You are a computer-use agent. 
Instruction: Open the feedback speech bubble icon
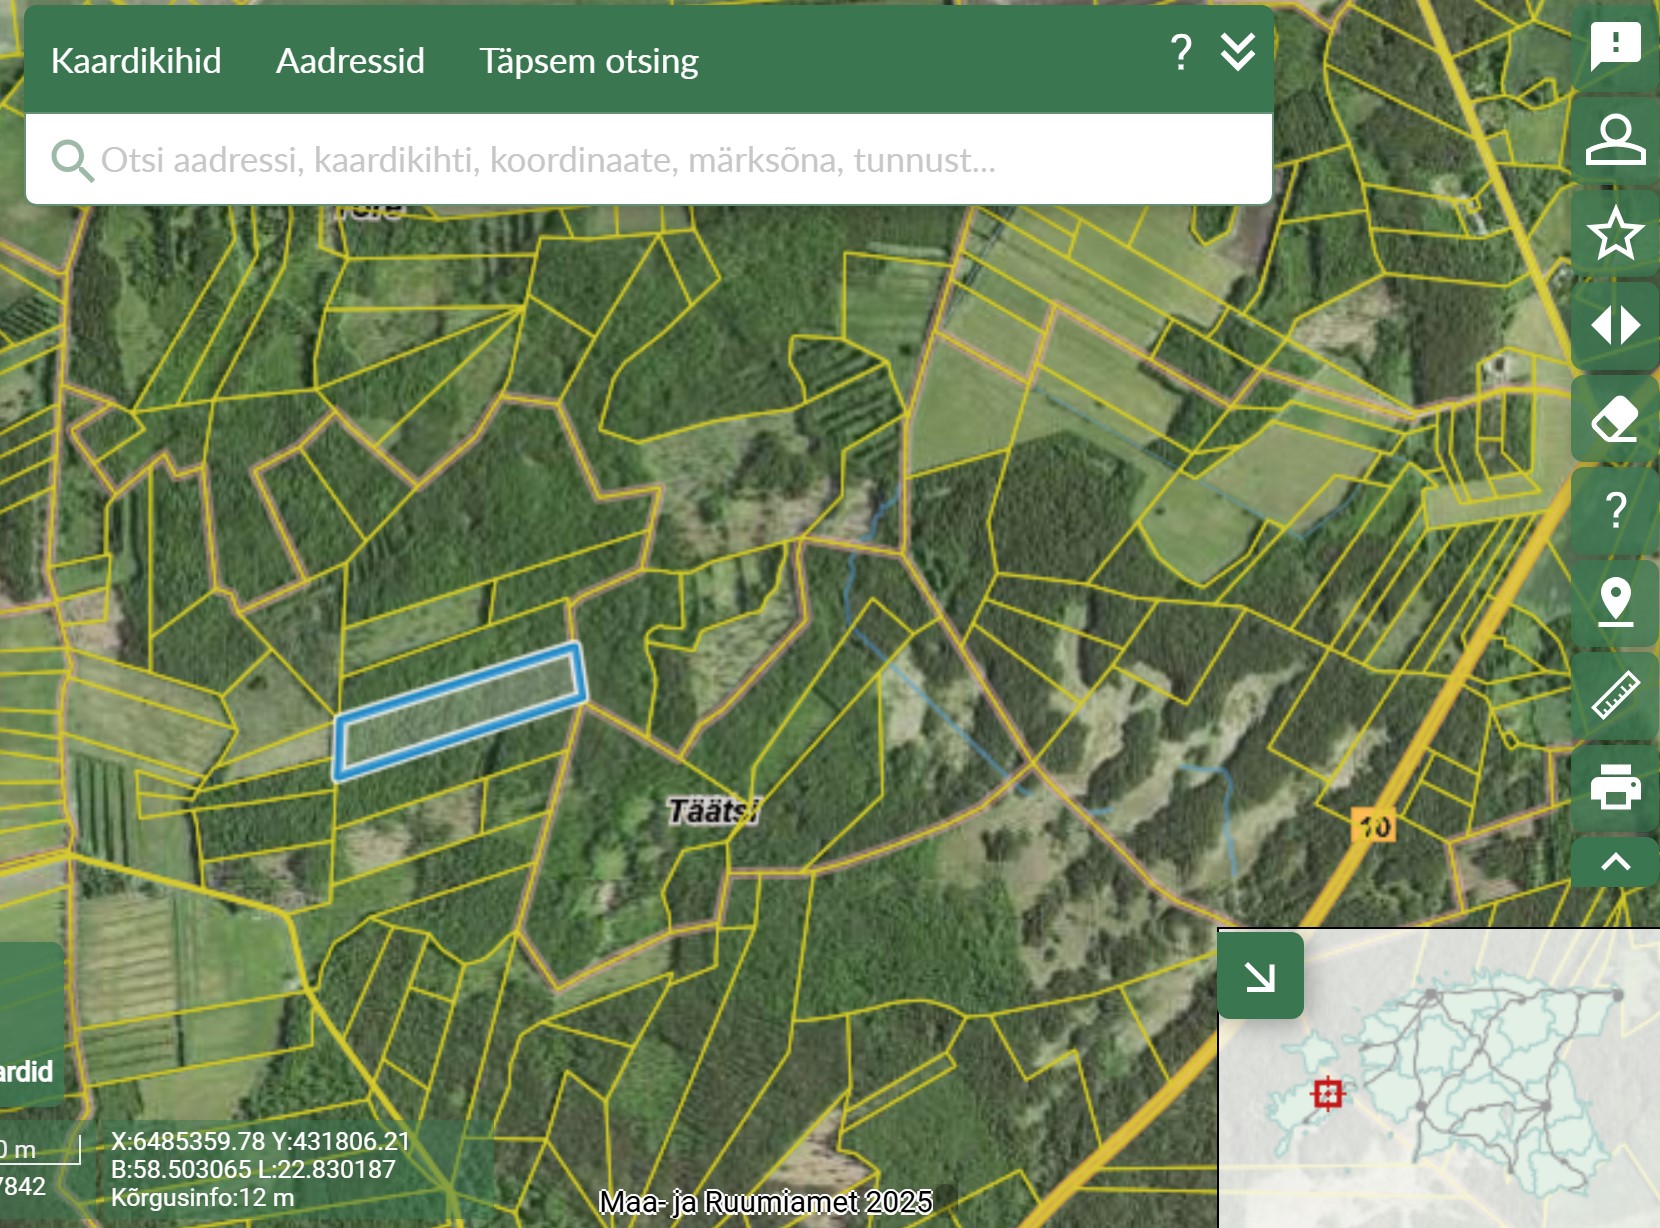pos(1615,46)
